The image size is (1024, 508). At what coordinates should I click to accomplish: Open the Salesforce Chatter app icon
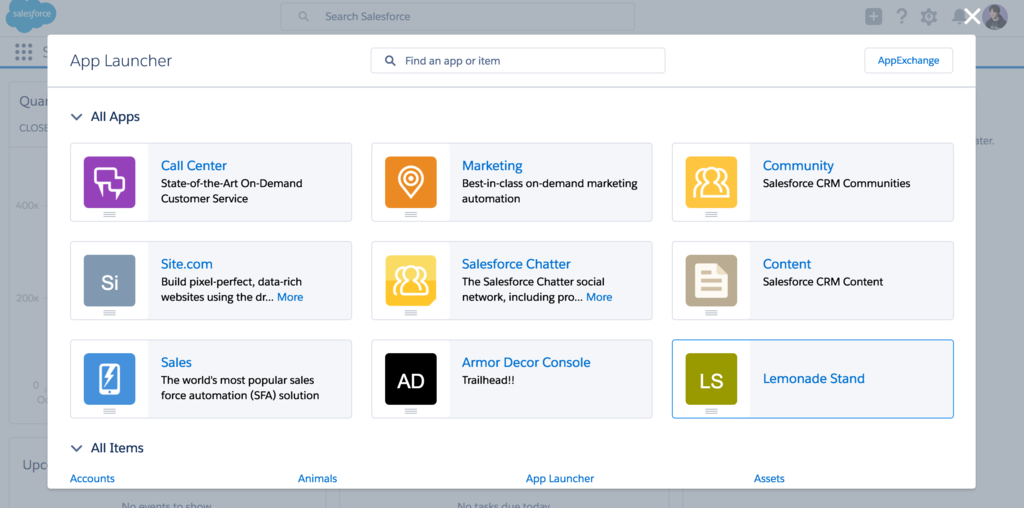pos(411,281)
